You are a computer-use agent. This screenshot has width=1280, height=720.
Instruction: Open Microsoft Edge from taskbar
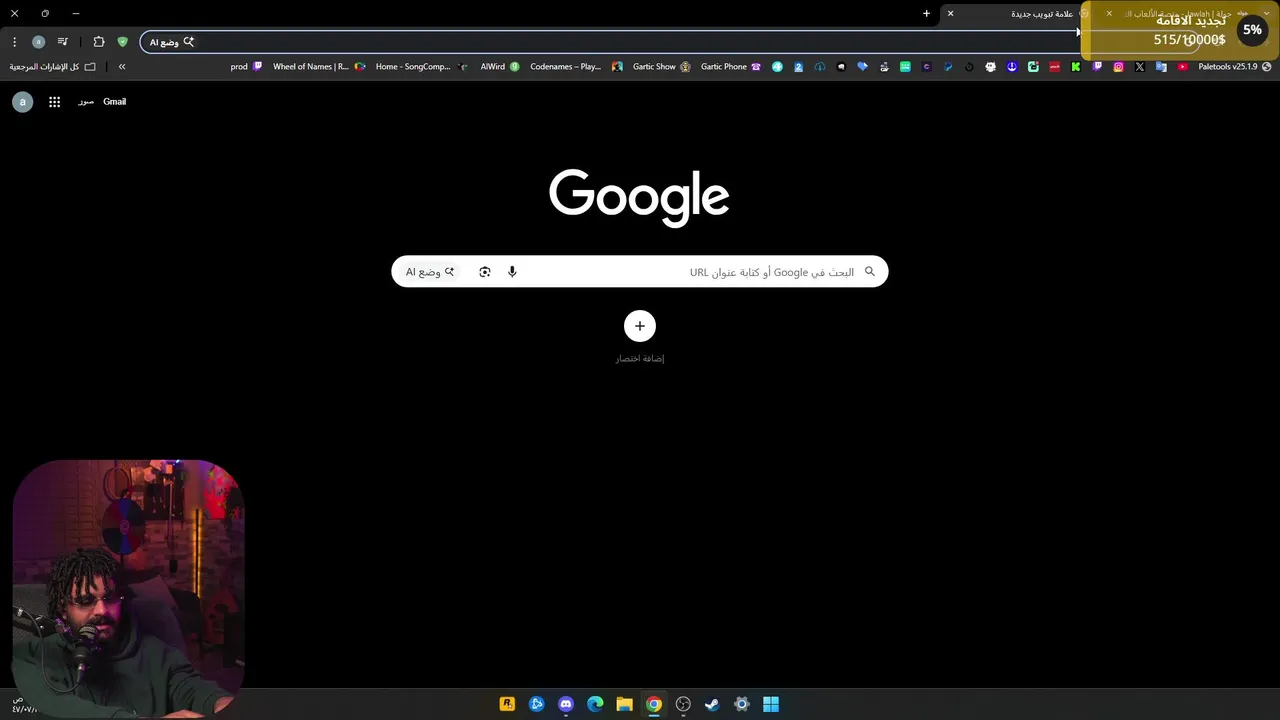click(595, 704)
